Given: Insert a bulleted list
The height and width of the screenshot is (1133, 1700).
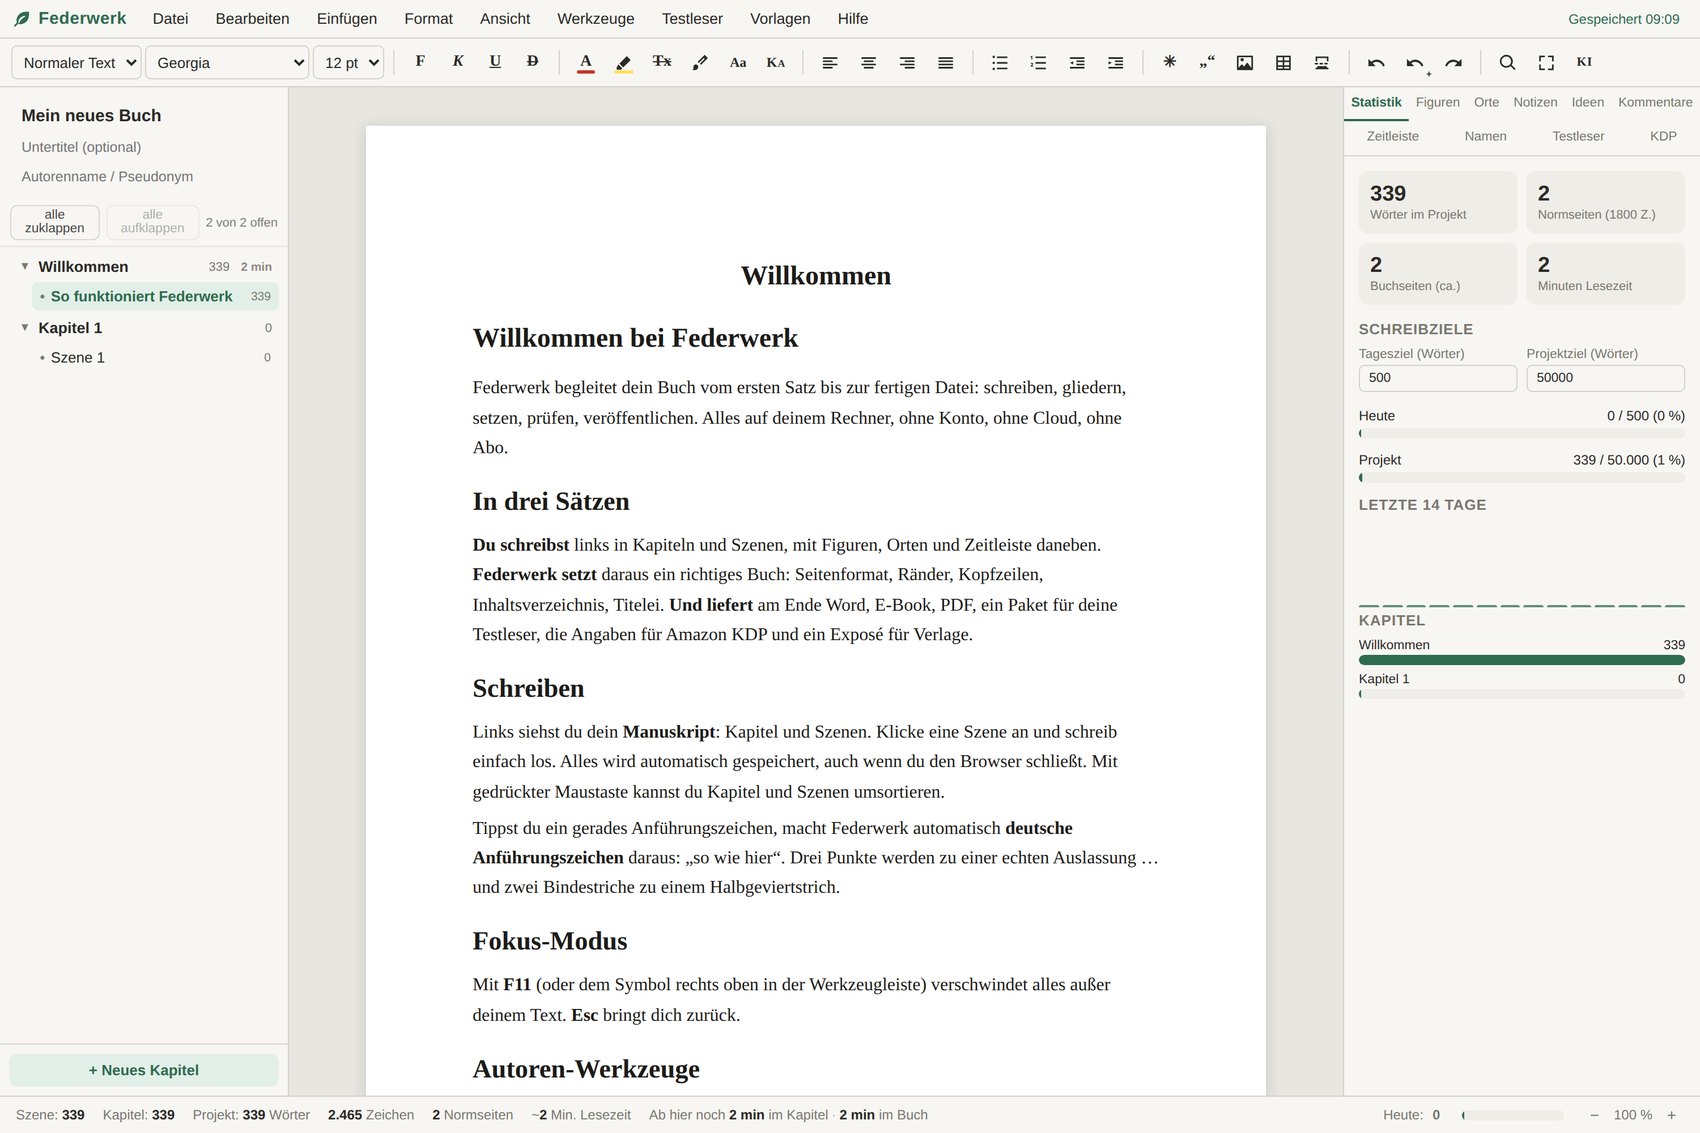Looking at the screenshot, I should [x=1000, y=62].
